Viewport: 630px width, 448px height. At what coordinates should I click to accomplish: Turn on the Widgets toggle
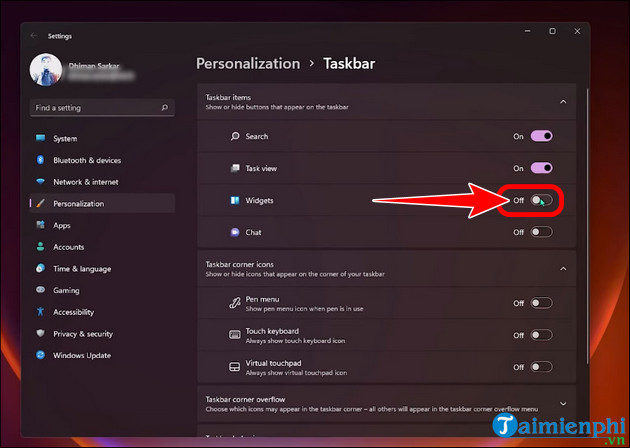tap(541, 200)
